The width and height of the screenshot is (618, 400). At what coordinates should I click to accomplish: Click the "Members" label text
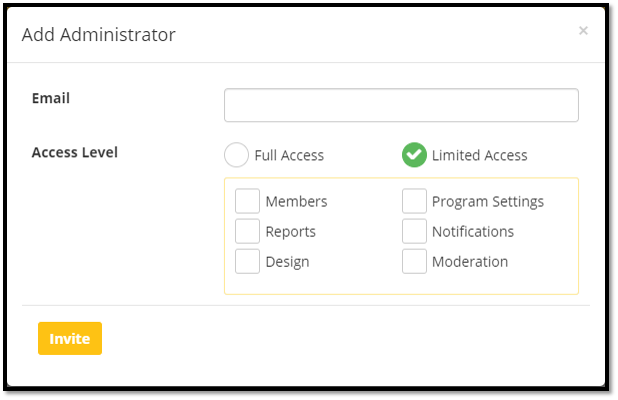pos(296,202)
